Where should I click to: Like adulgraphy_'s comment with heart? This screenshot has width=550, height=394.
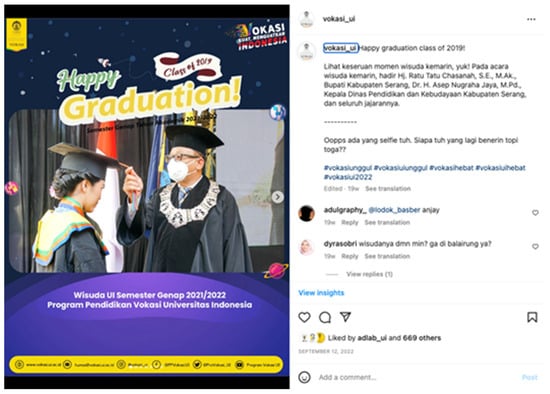pos(535,213)
